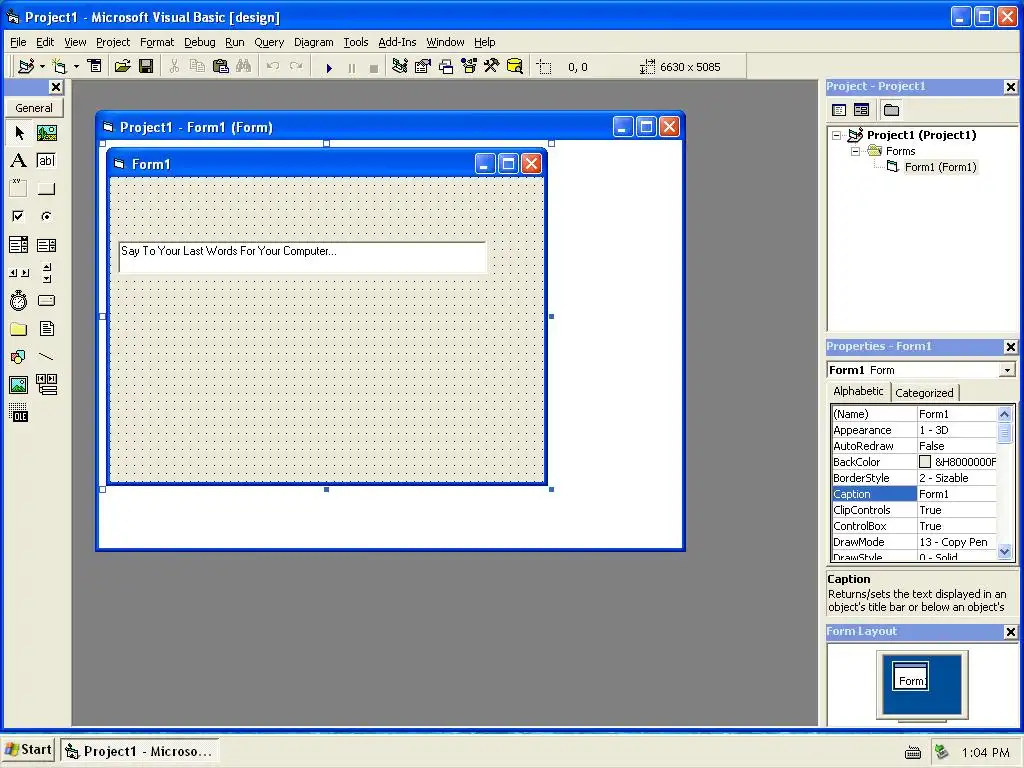Click Project1 taskbar button

tap(140, 751)
